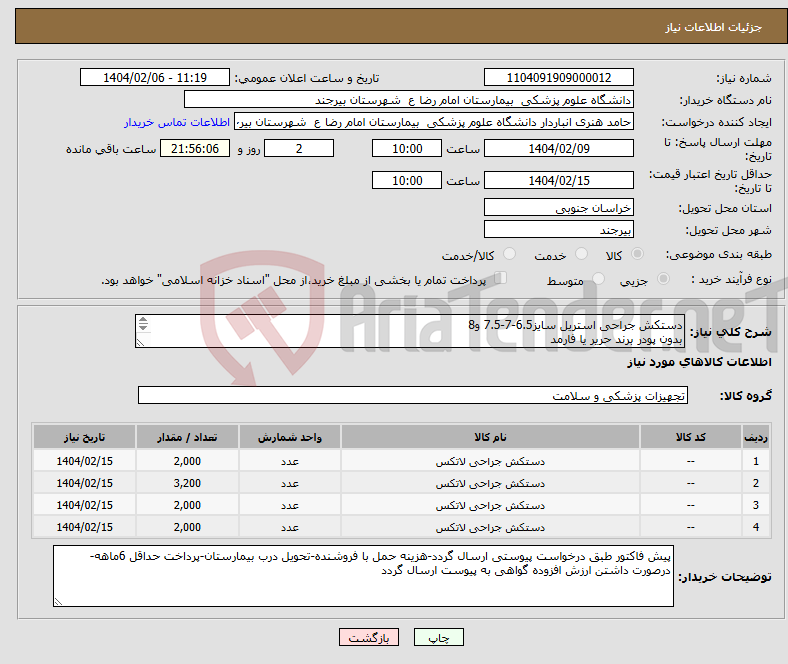
Task: Click the جزئیات اطلاعات نیاز page title
Action: (713, 27)
